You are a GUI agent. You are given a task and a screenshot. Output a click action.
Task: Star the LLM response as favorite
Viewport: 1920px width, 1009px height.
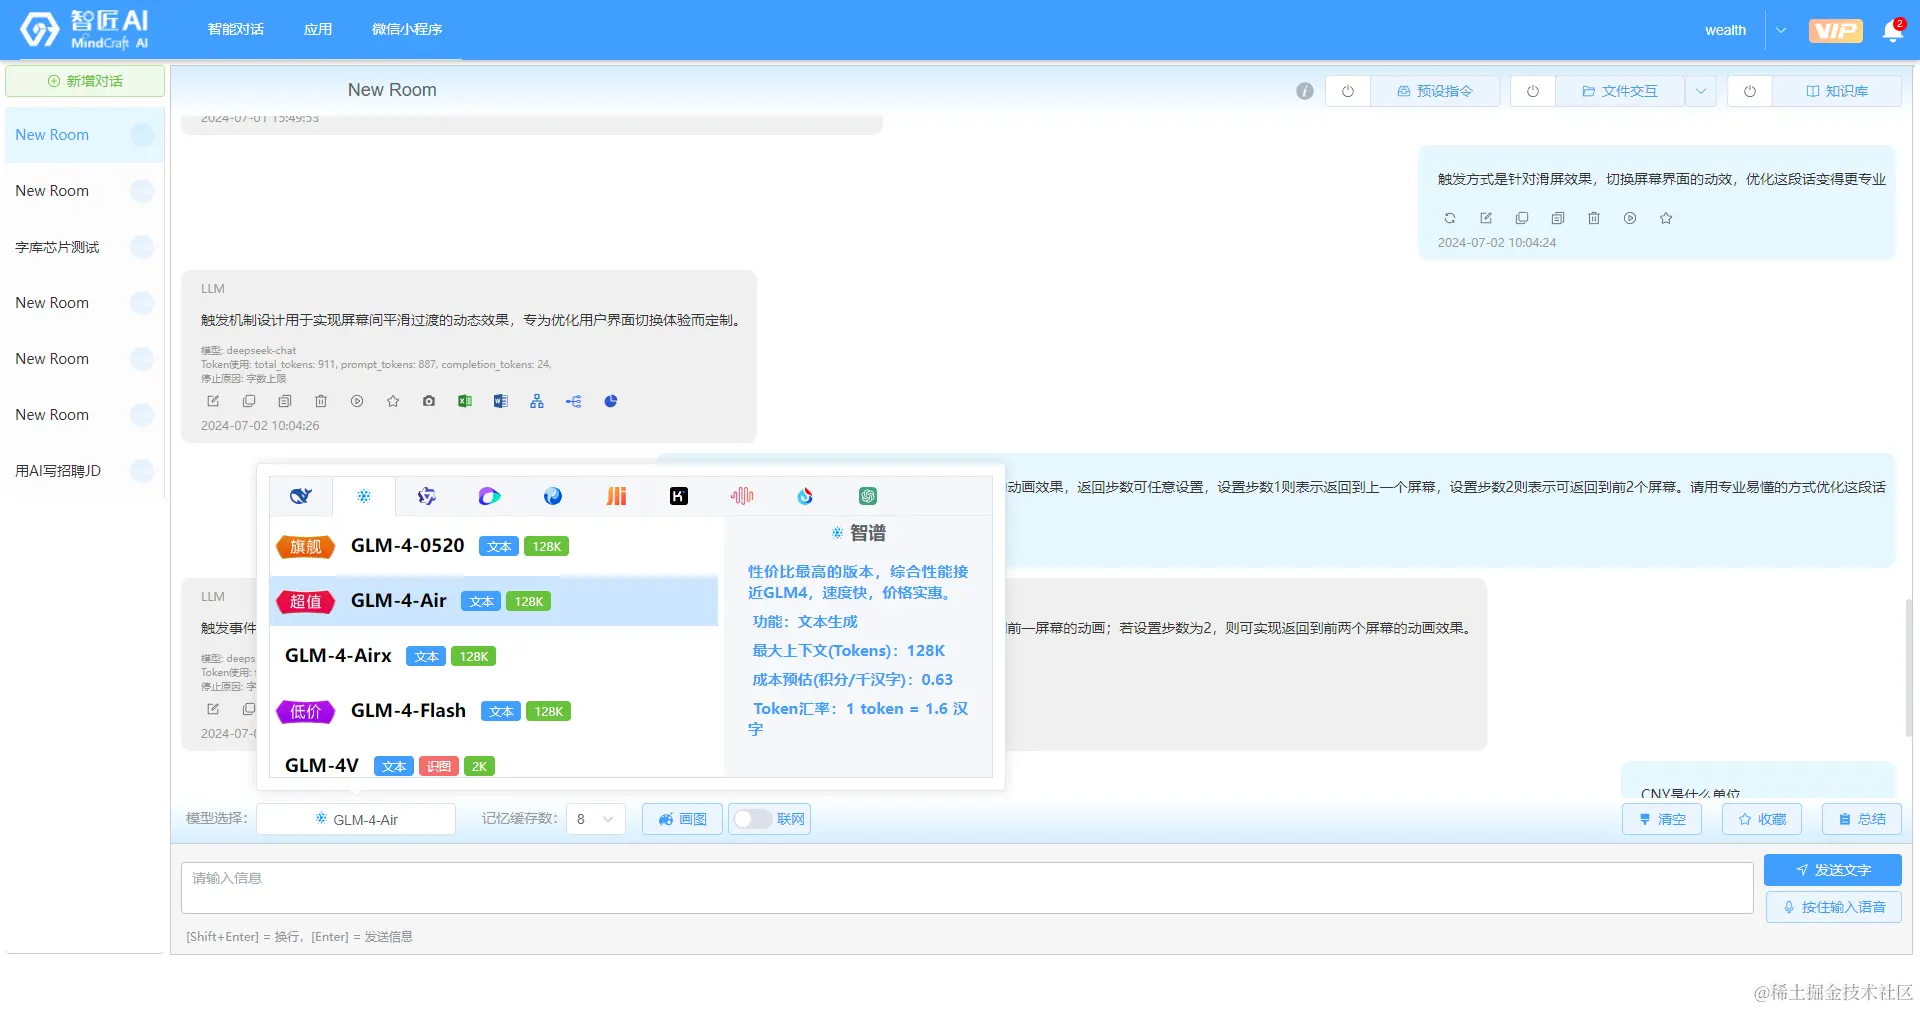[x=393, y=401]
